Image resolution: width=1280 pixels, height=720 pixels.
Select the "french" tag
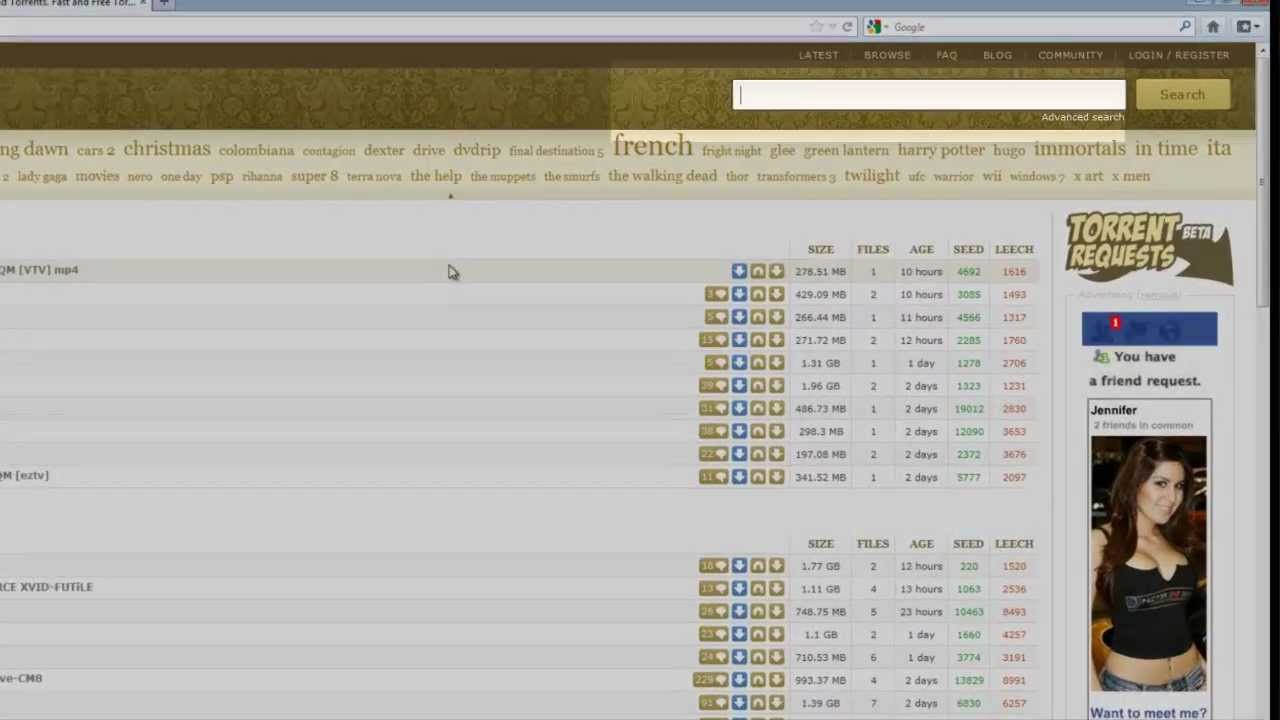(x=652, y=146)
